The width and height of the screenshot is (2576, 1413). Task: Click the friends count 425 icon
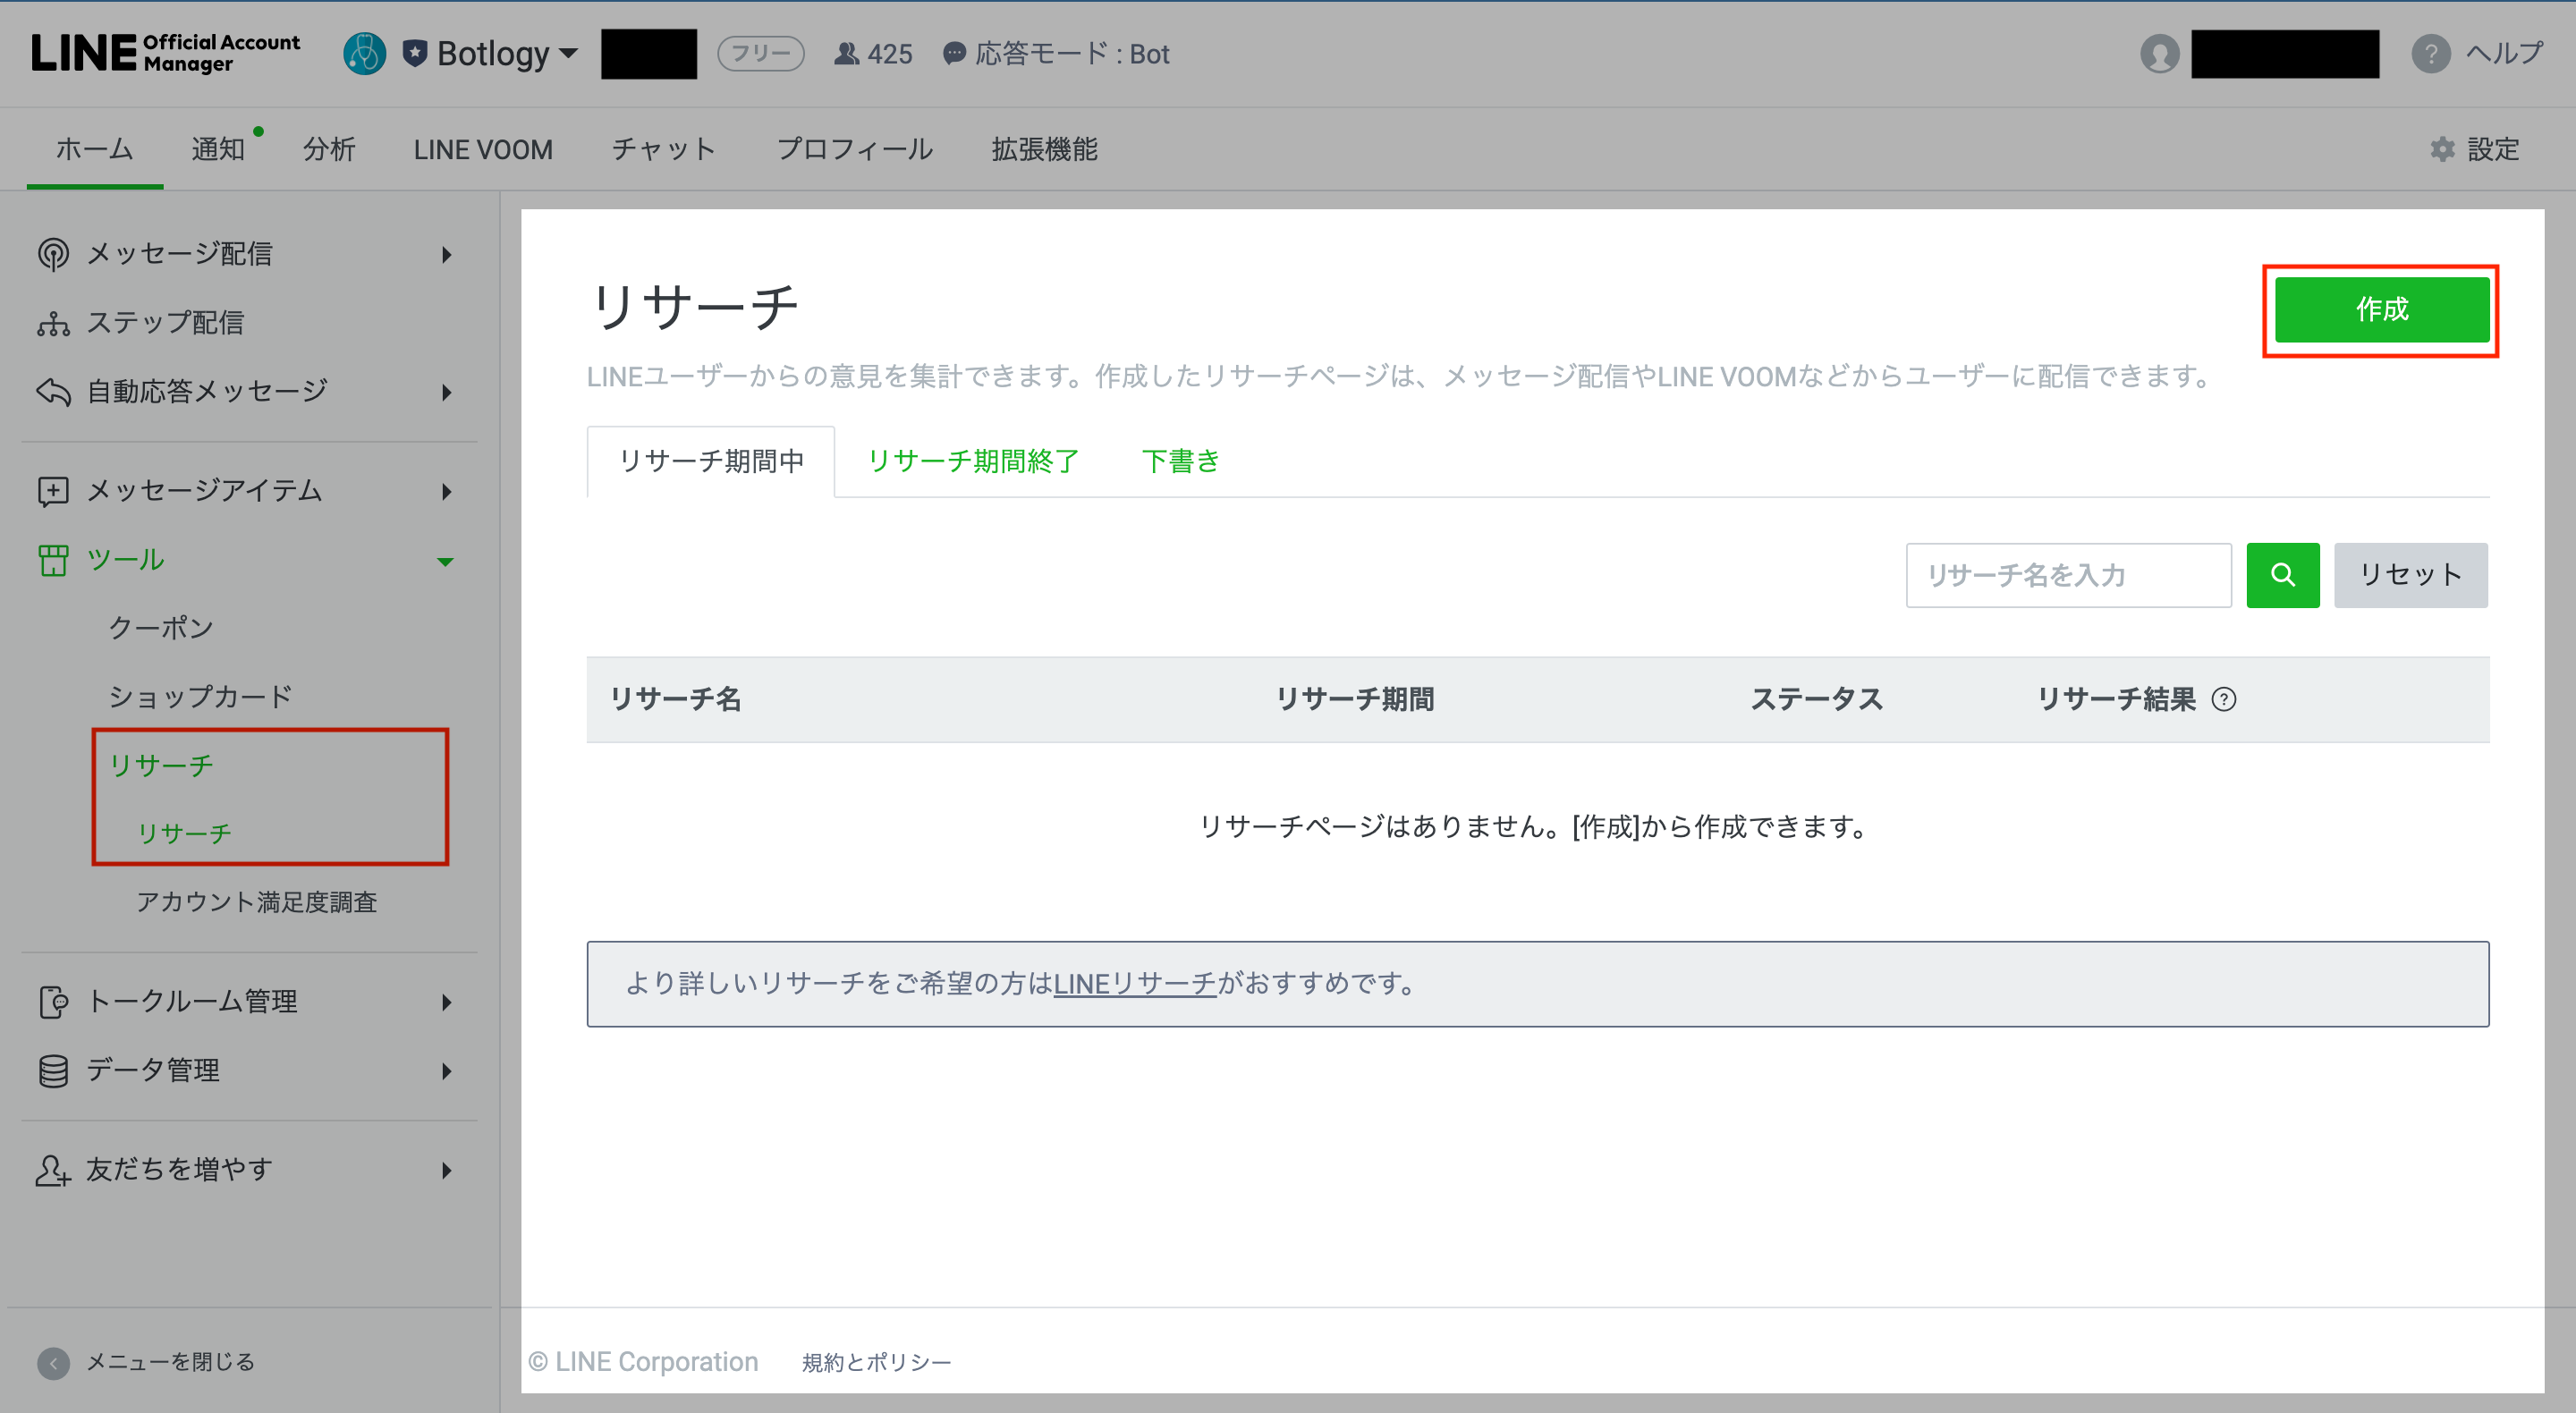click(x=846, y=54)
